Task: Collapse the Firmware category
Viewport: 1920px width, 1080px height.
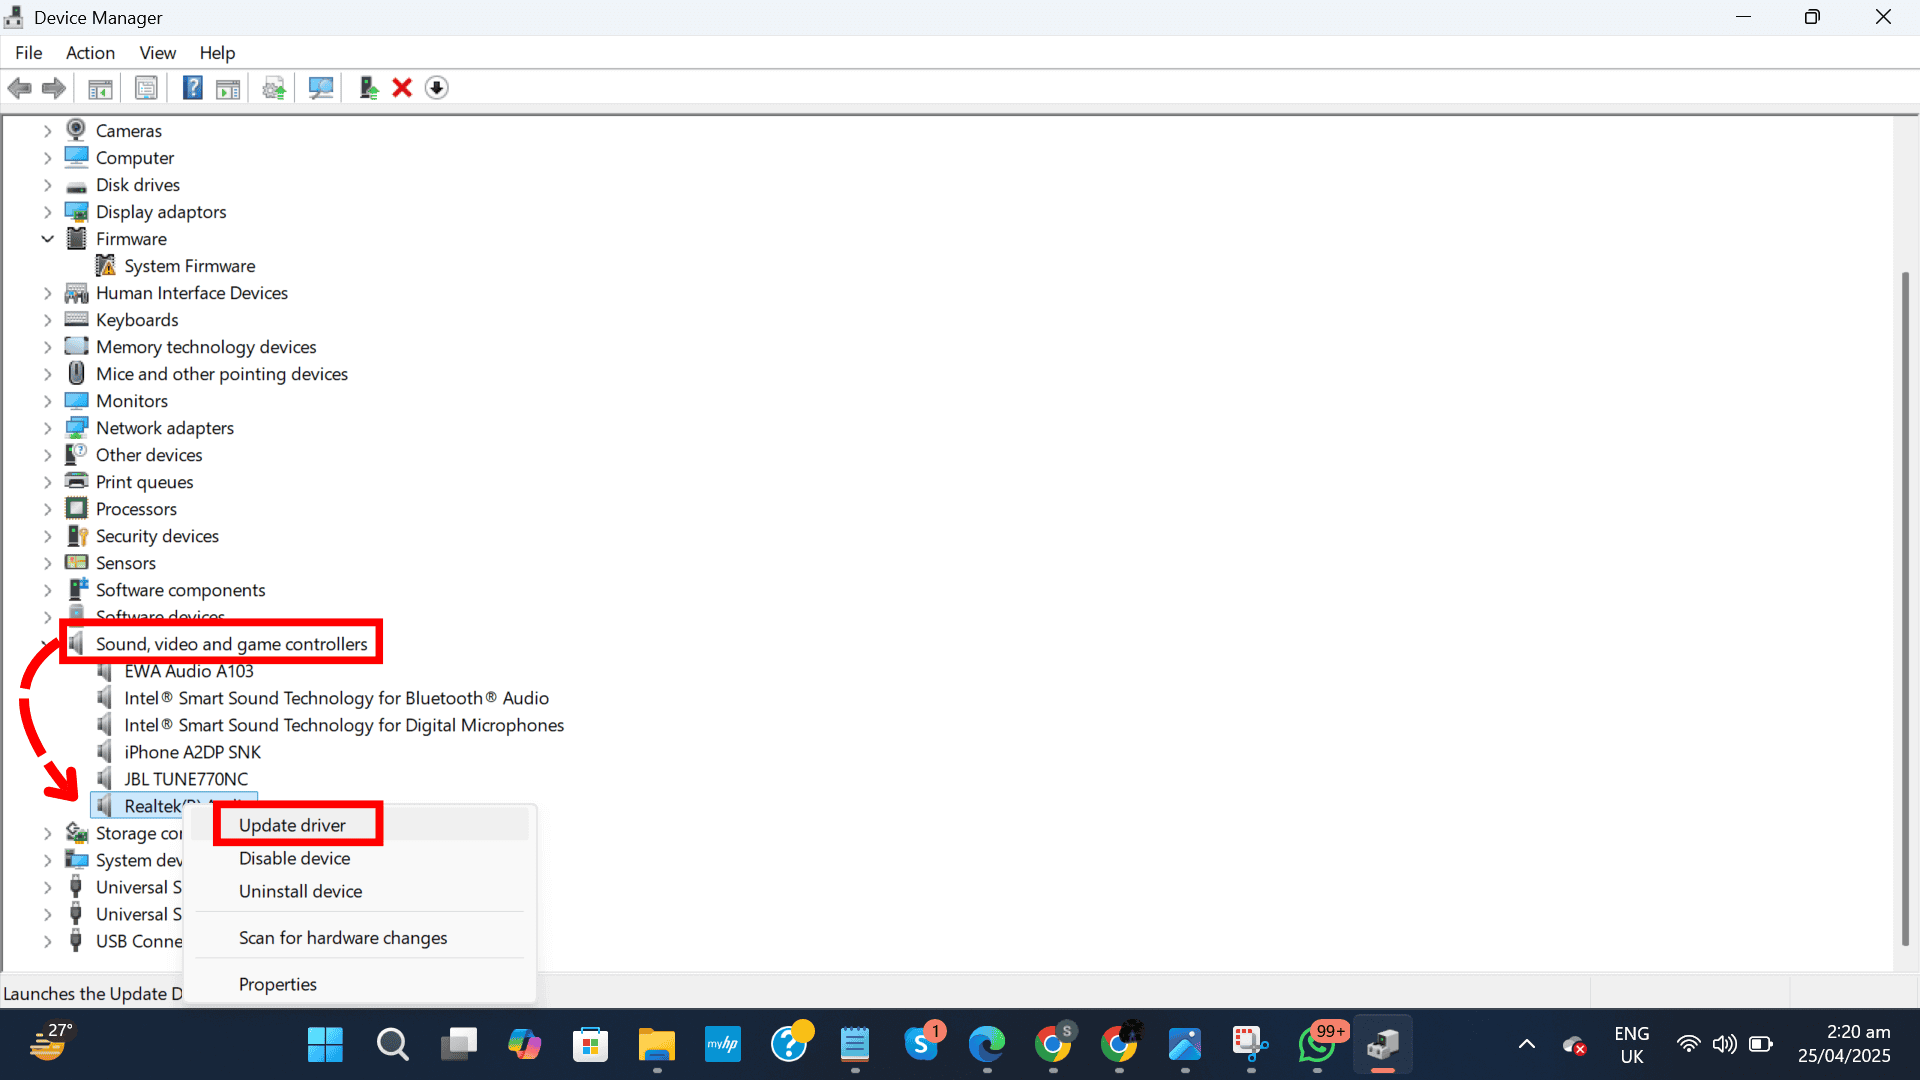Action: click(x=47, y=238)
